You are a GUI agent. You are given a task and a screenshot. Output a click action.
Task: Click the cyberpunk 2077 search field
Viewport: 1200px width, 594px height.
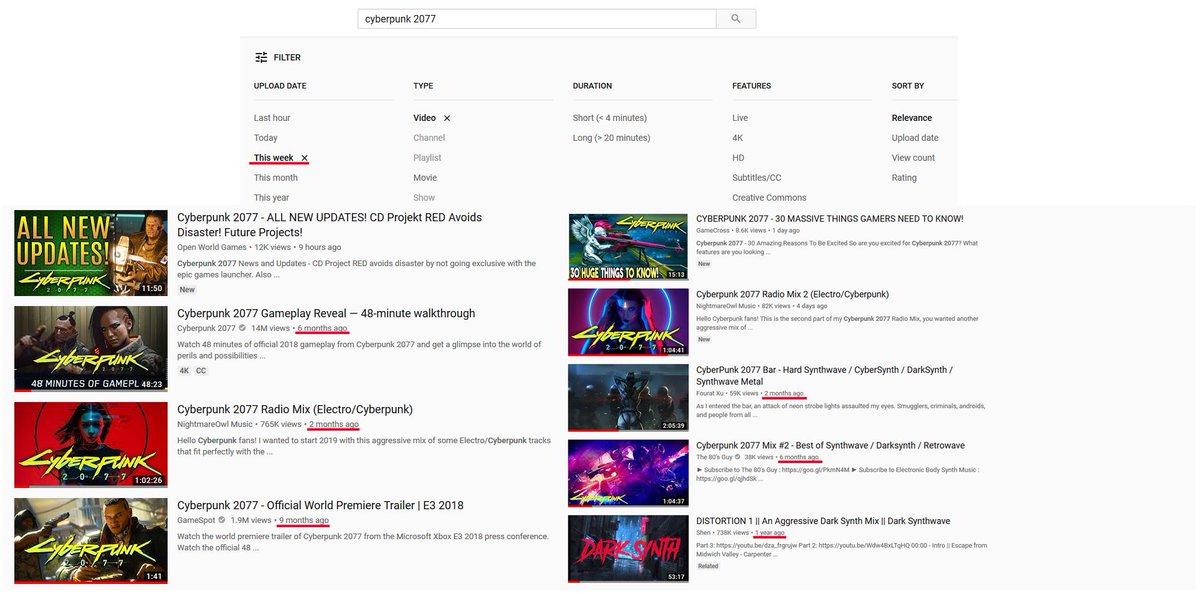pos(537,18)
